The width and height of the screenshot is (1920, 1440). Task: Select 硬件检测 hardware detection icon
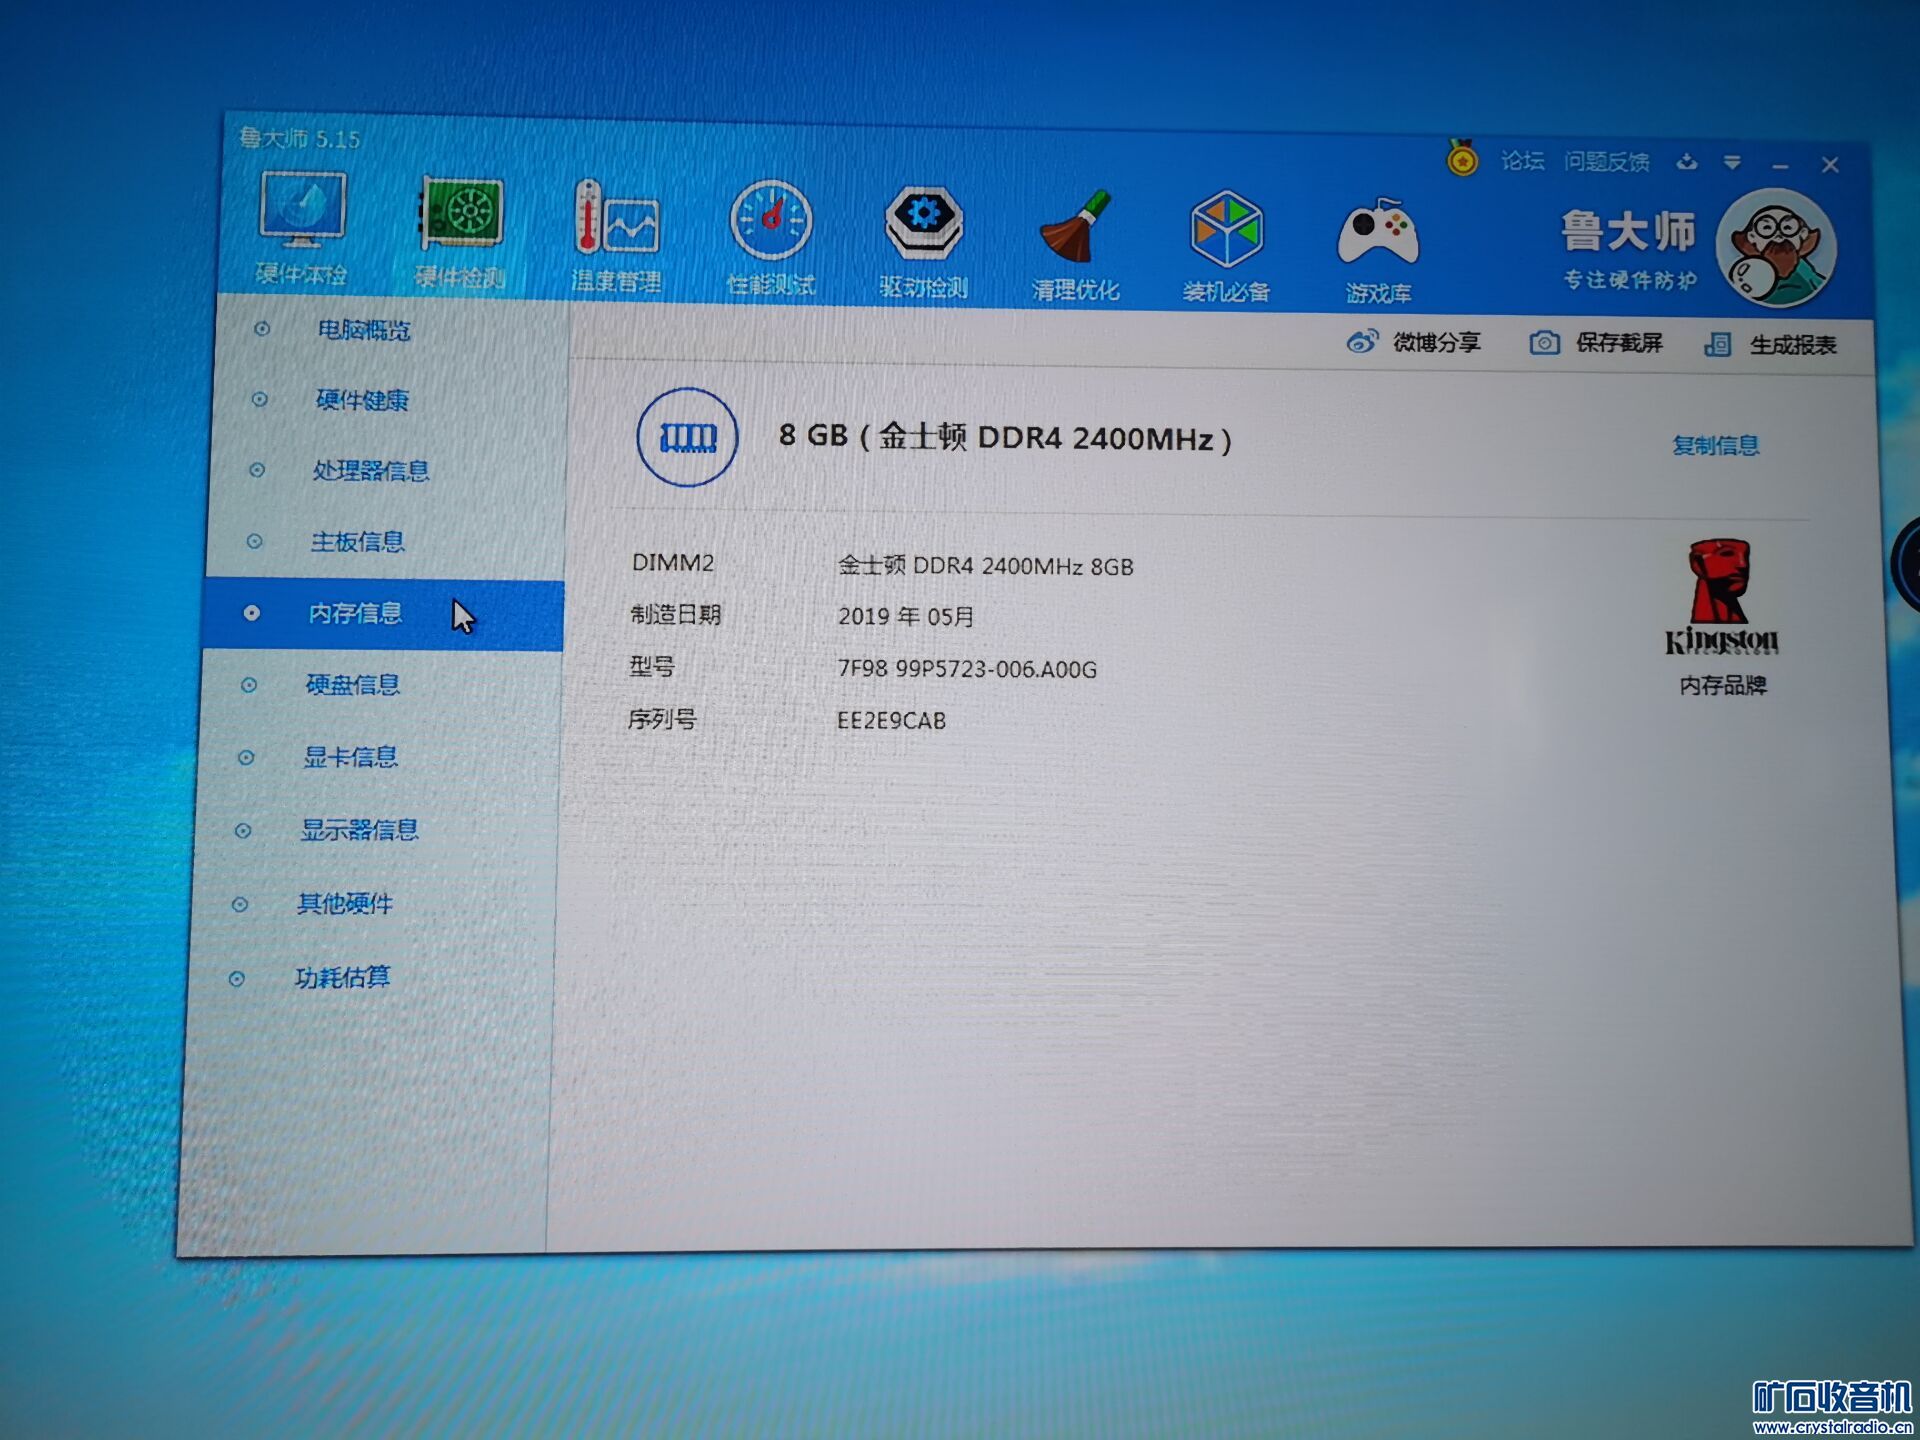click(460, 232)
